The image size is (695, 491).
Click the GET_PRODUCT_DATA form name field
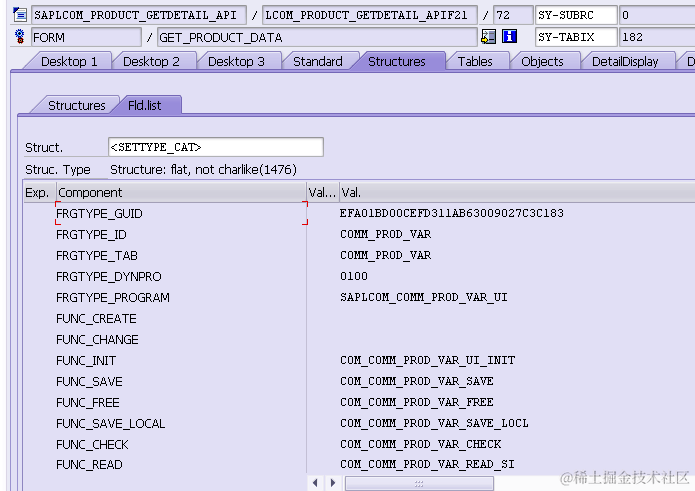coord(317,37)
